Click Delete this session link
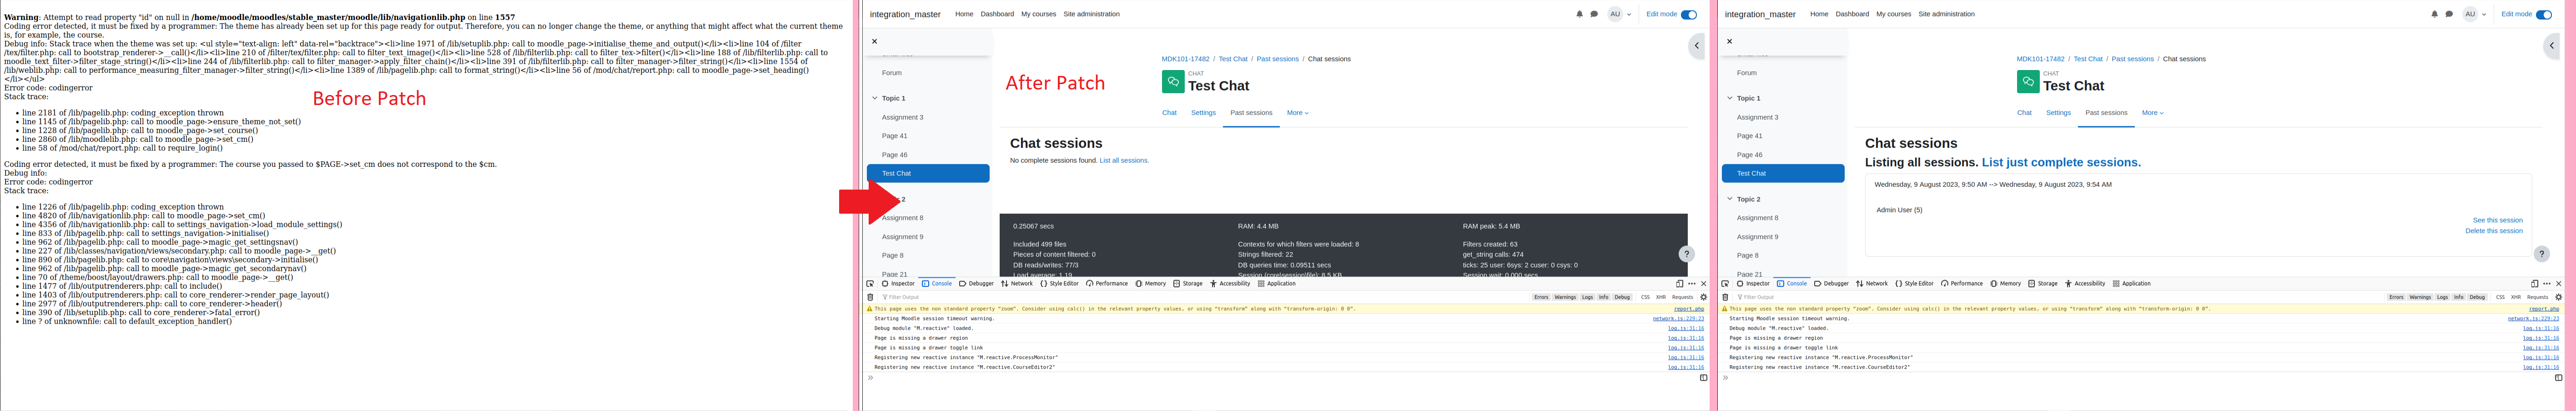Viewport: 2576px width, 411px height. click(x=2493, y=231)
